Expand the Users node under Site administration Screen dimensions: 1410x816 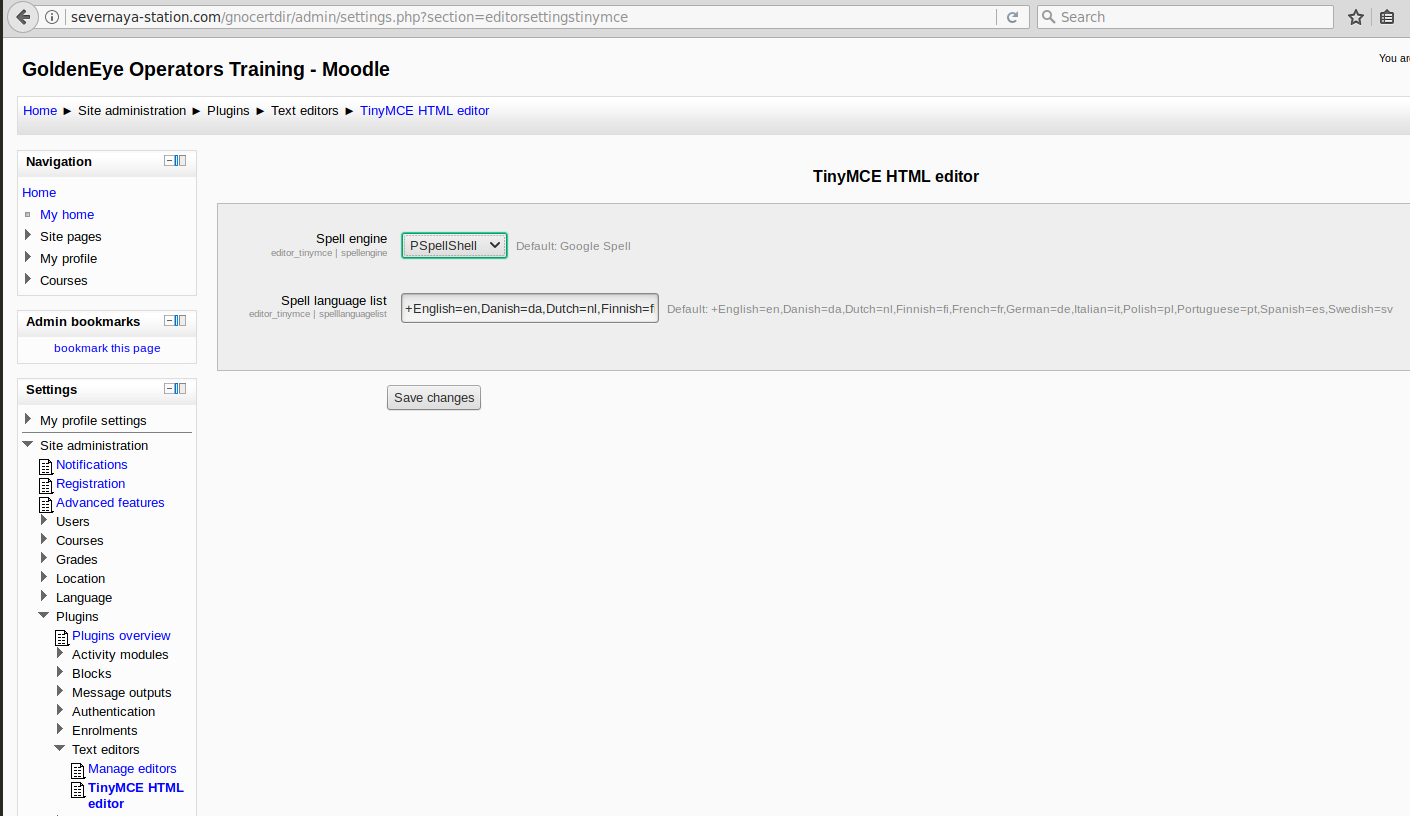pyautogui.click(x=44, y=521)
